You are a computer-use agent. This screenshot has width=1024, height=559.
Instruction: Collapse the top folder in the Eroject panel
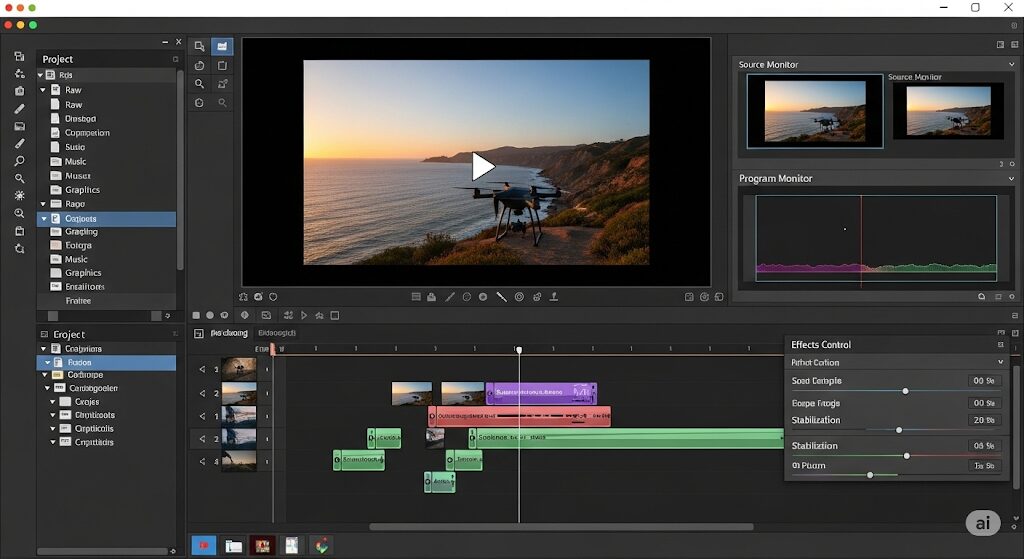coord(44,349)
